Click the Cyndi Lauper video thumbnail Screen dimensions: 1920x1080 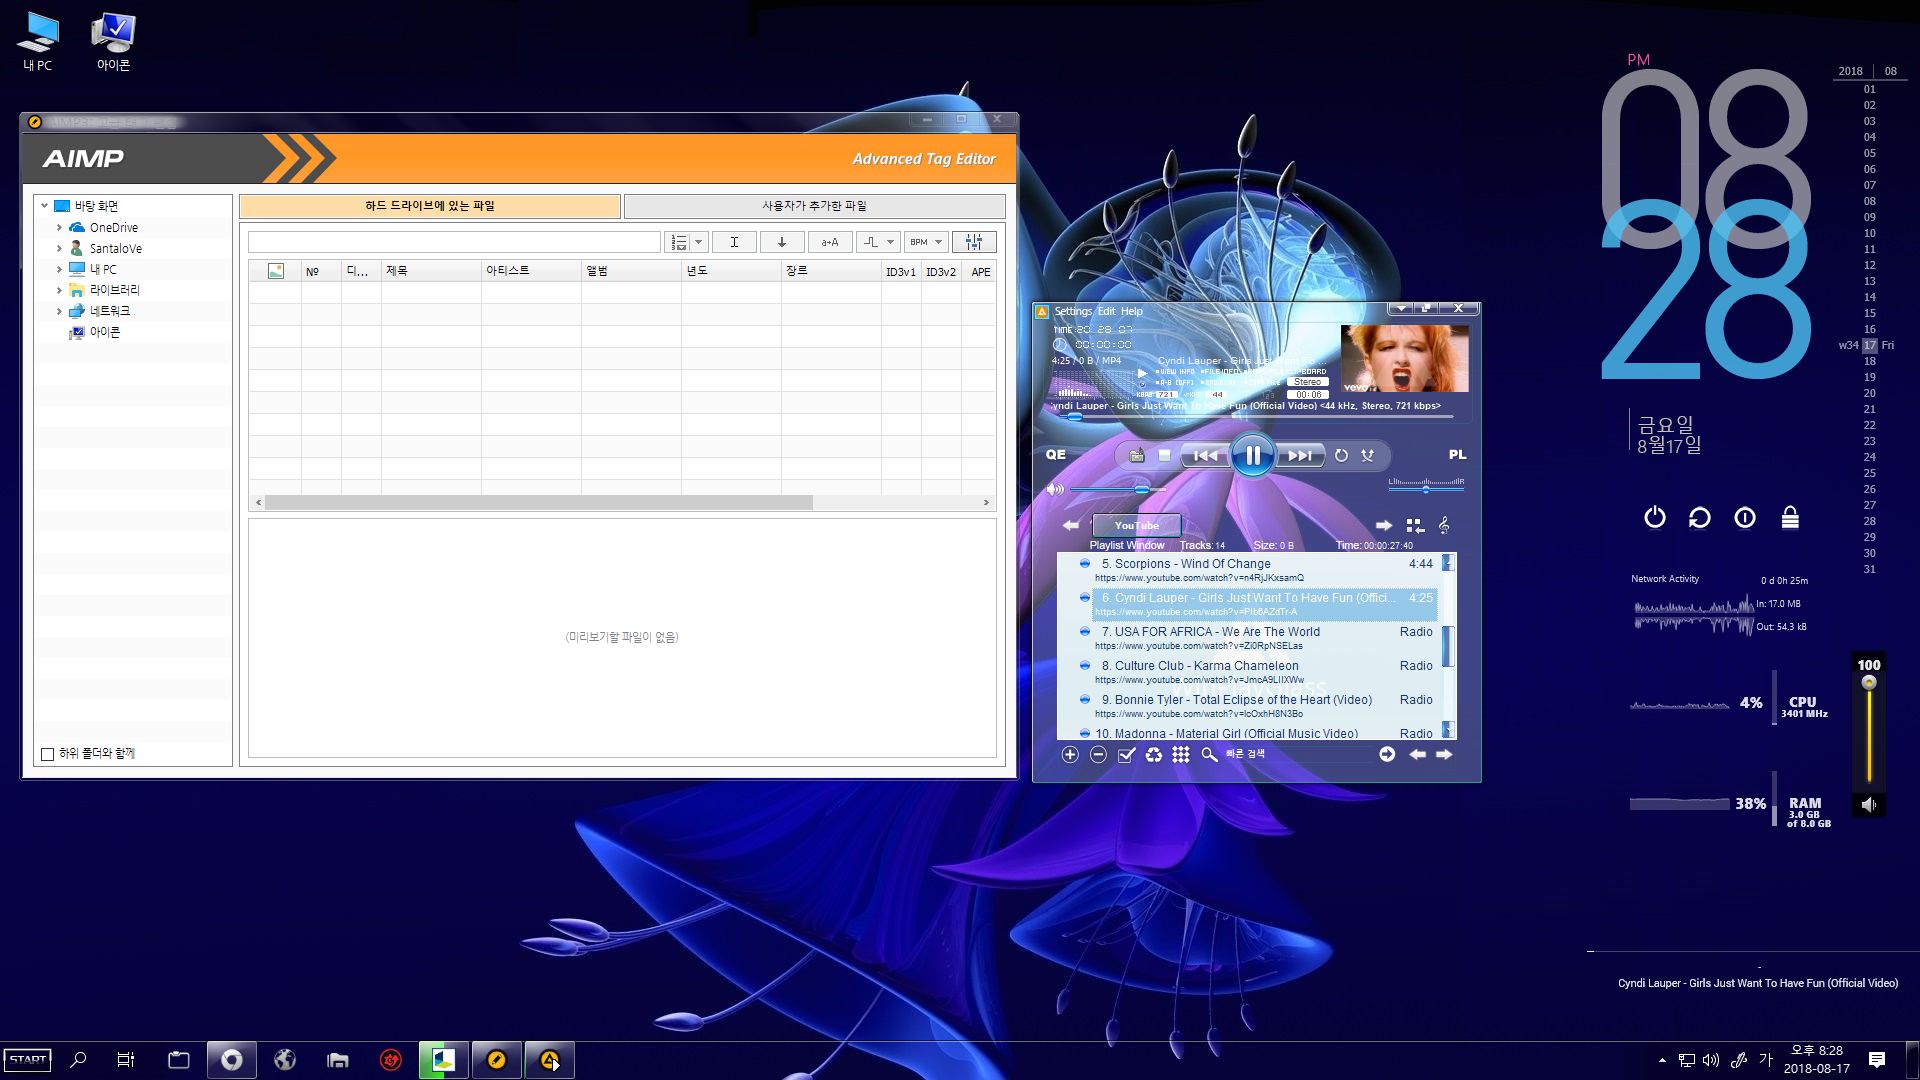[1404, 358]
